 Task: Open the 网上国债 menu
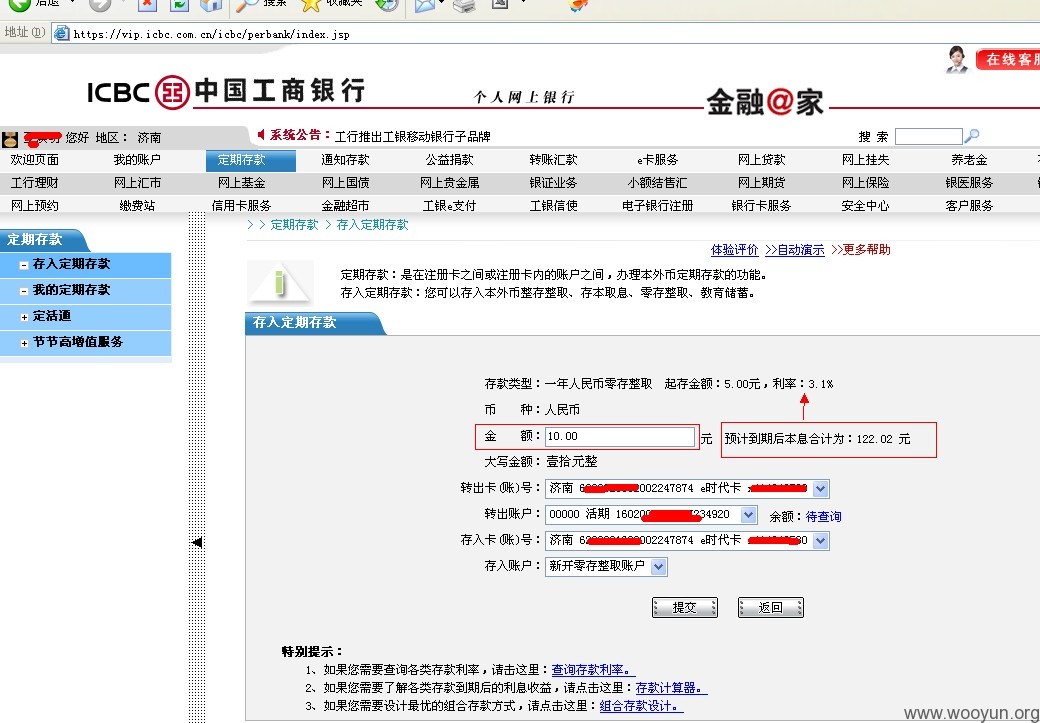[x=346, y=182]
